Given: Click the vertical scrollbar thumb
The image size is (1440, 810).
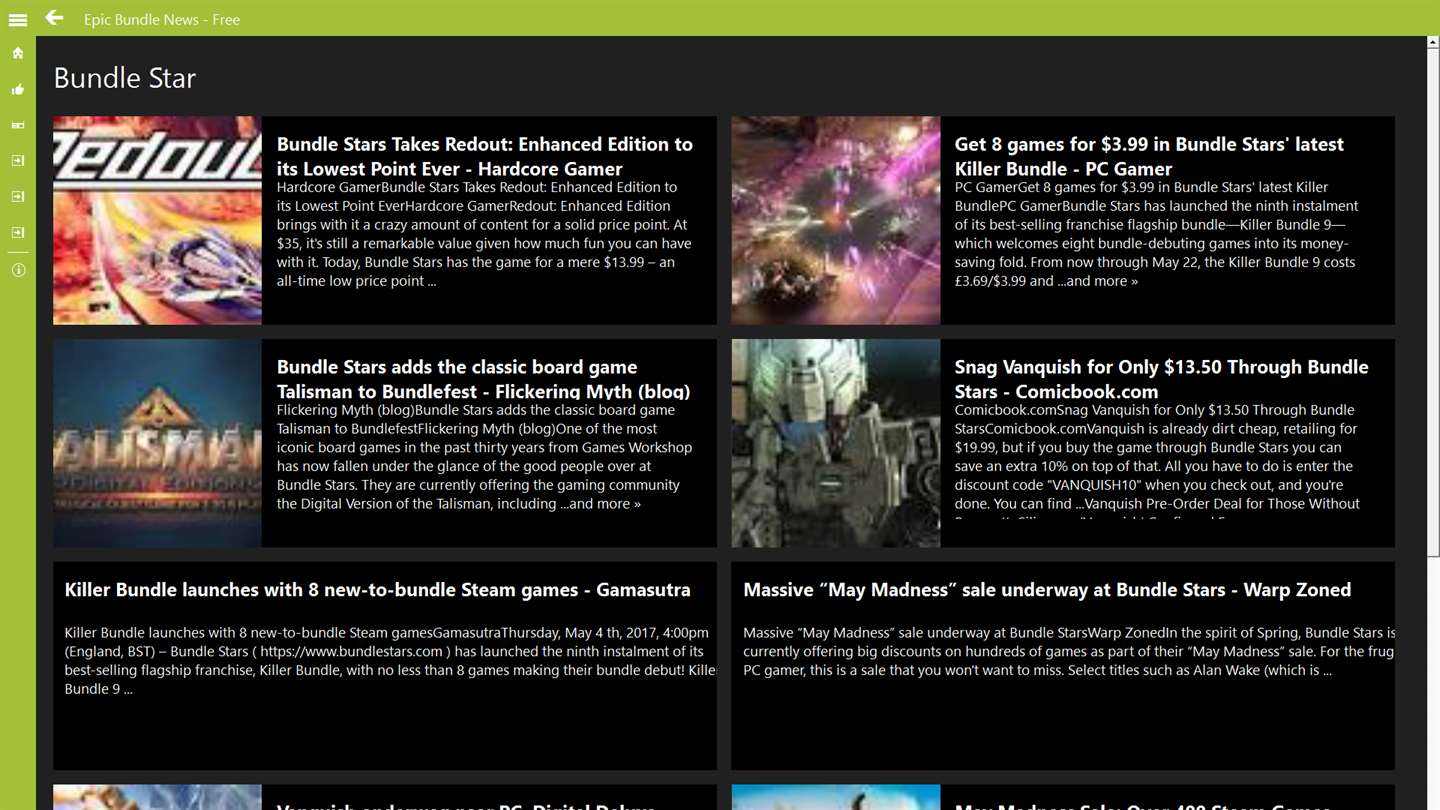Looking at the screenshot, I should [x=1433, y=303].
